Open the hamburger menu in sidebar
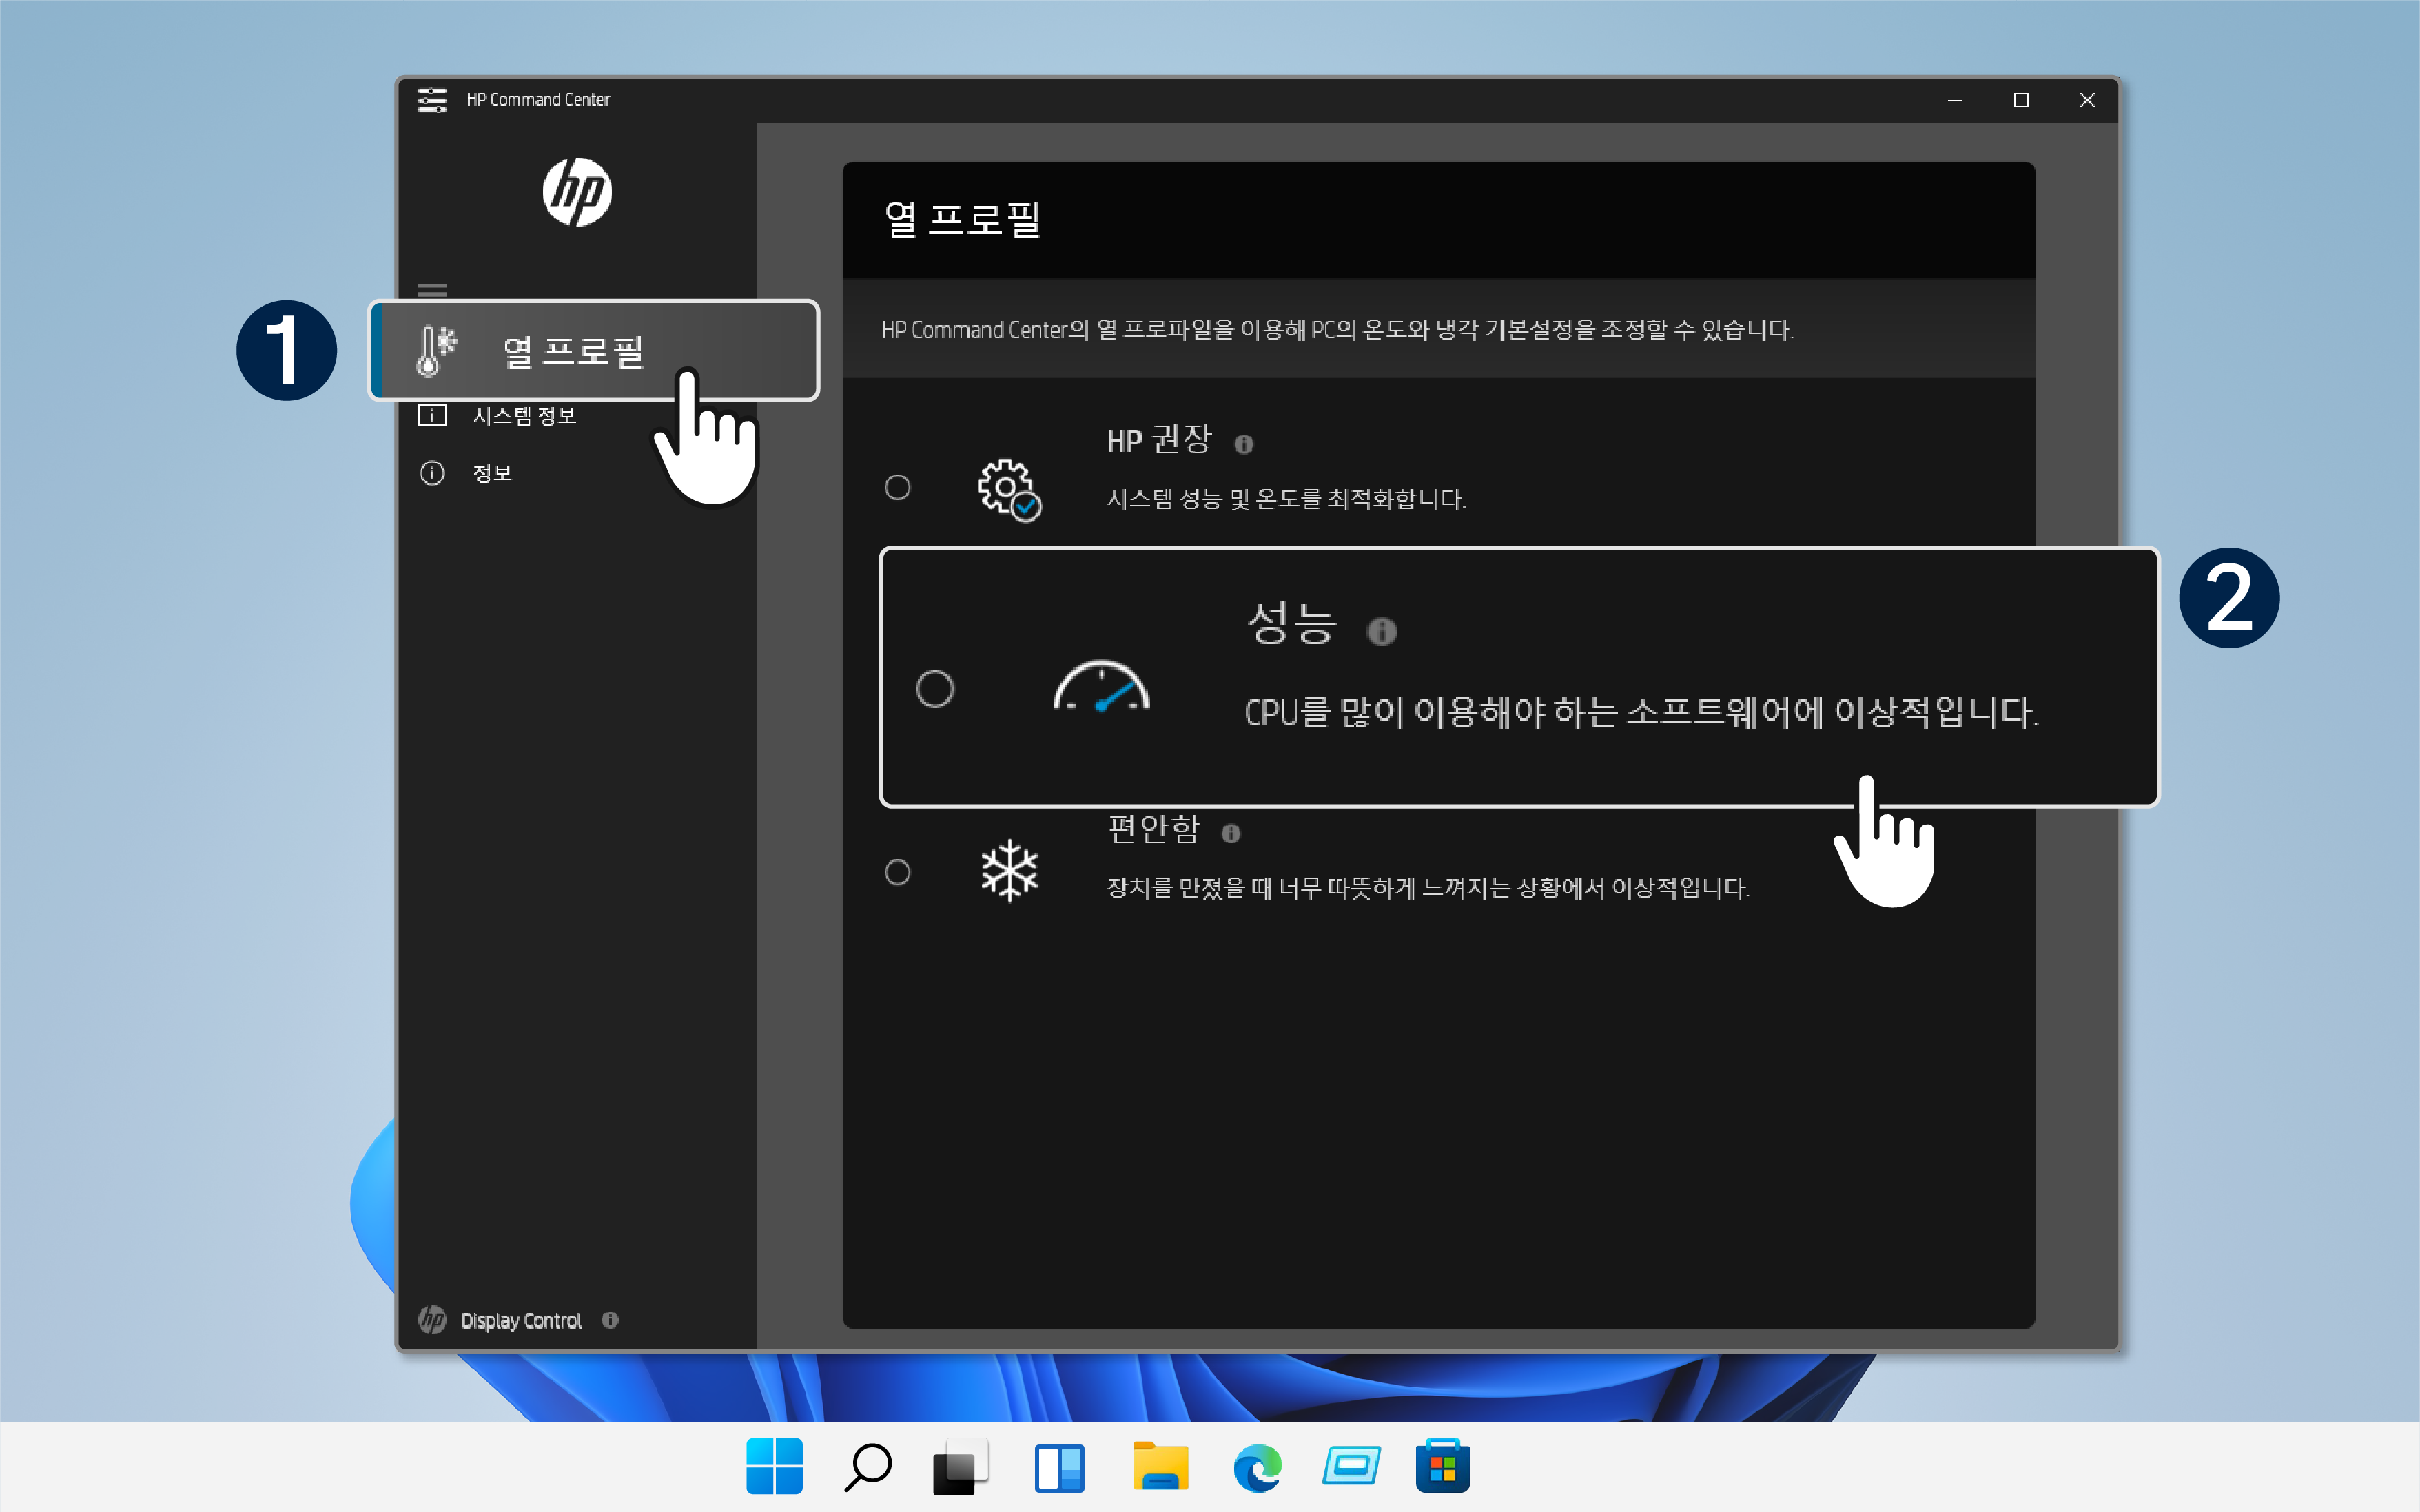 click(x=433, y=289)
